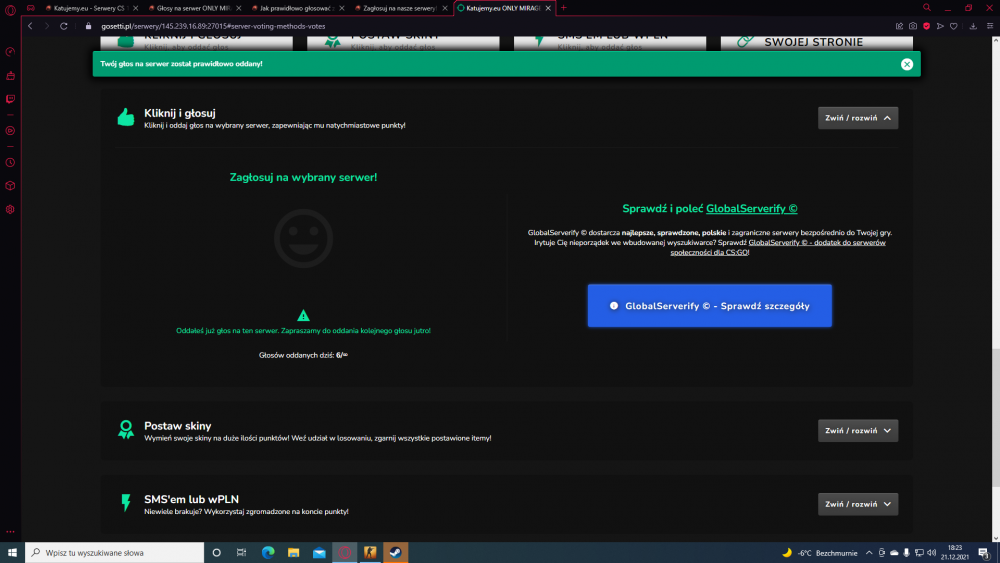Viewport: 1000px width, 563px height.
Task: Dismiss the green vote confirmation banner
Action: click(907, 64)
